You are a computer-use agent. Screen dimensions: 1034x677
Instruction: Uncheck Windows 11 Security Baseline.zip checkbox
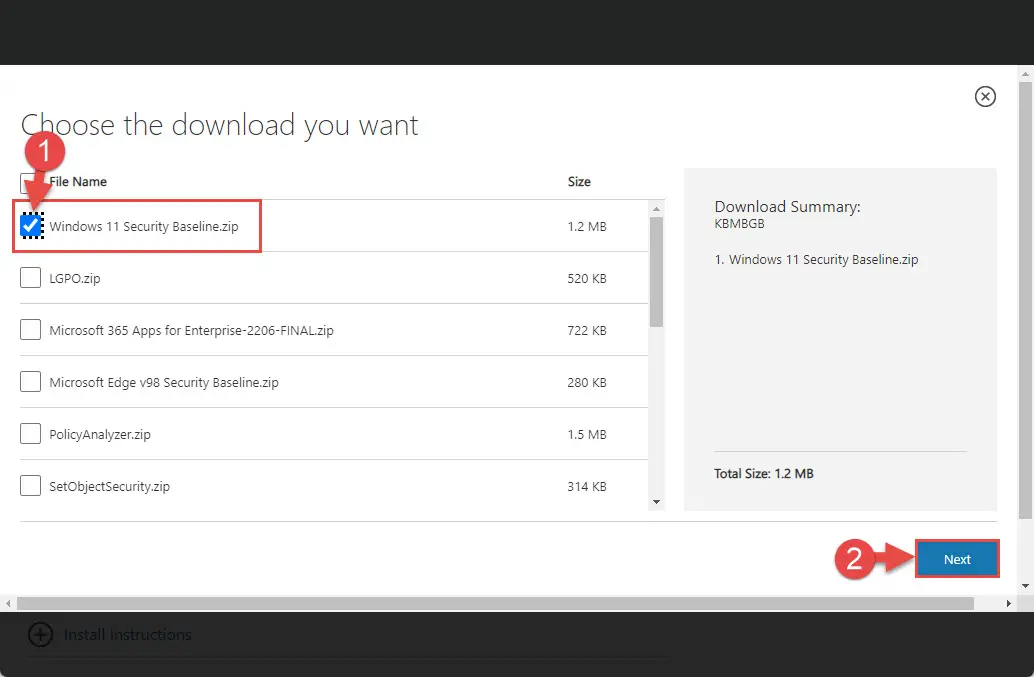click(31, 225)
